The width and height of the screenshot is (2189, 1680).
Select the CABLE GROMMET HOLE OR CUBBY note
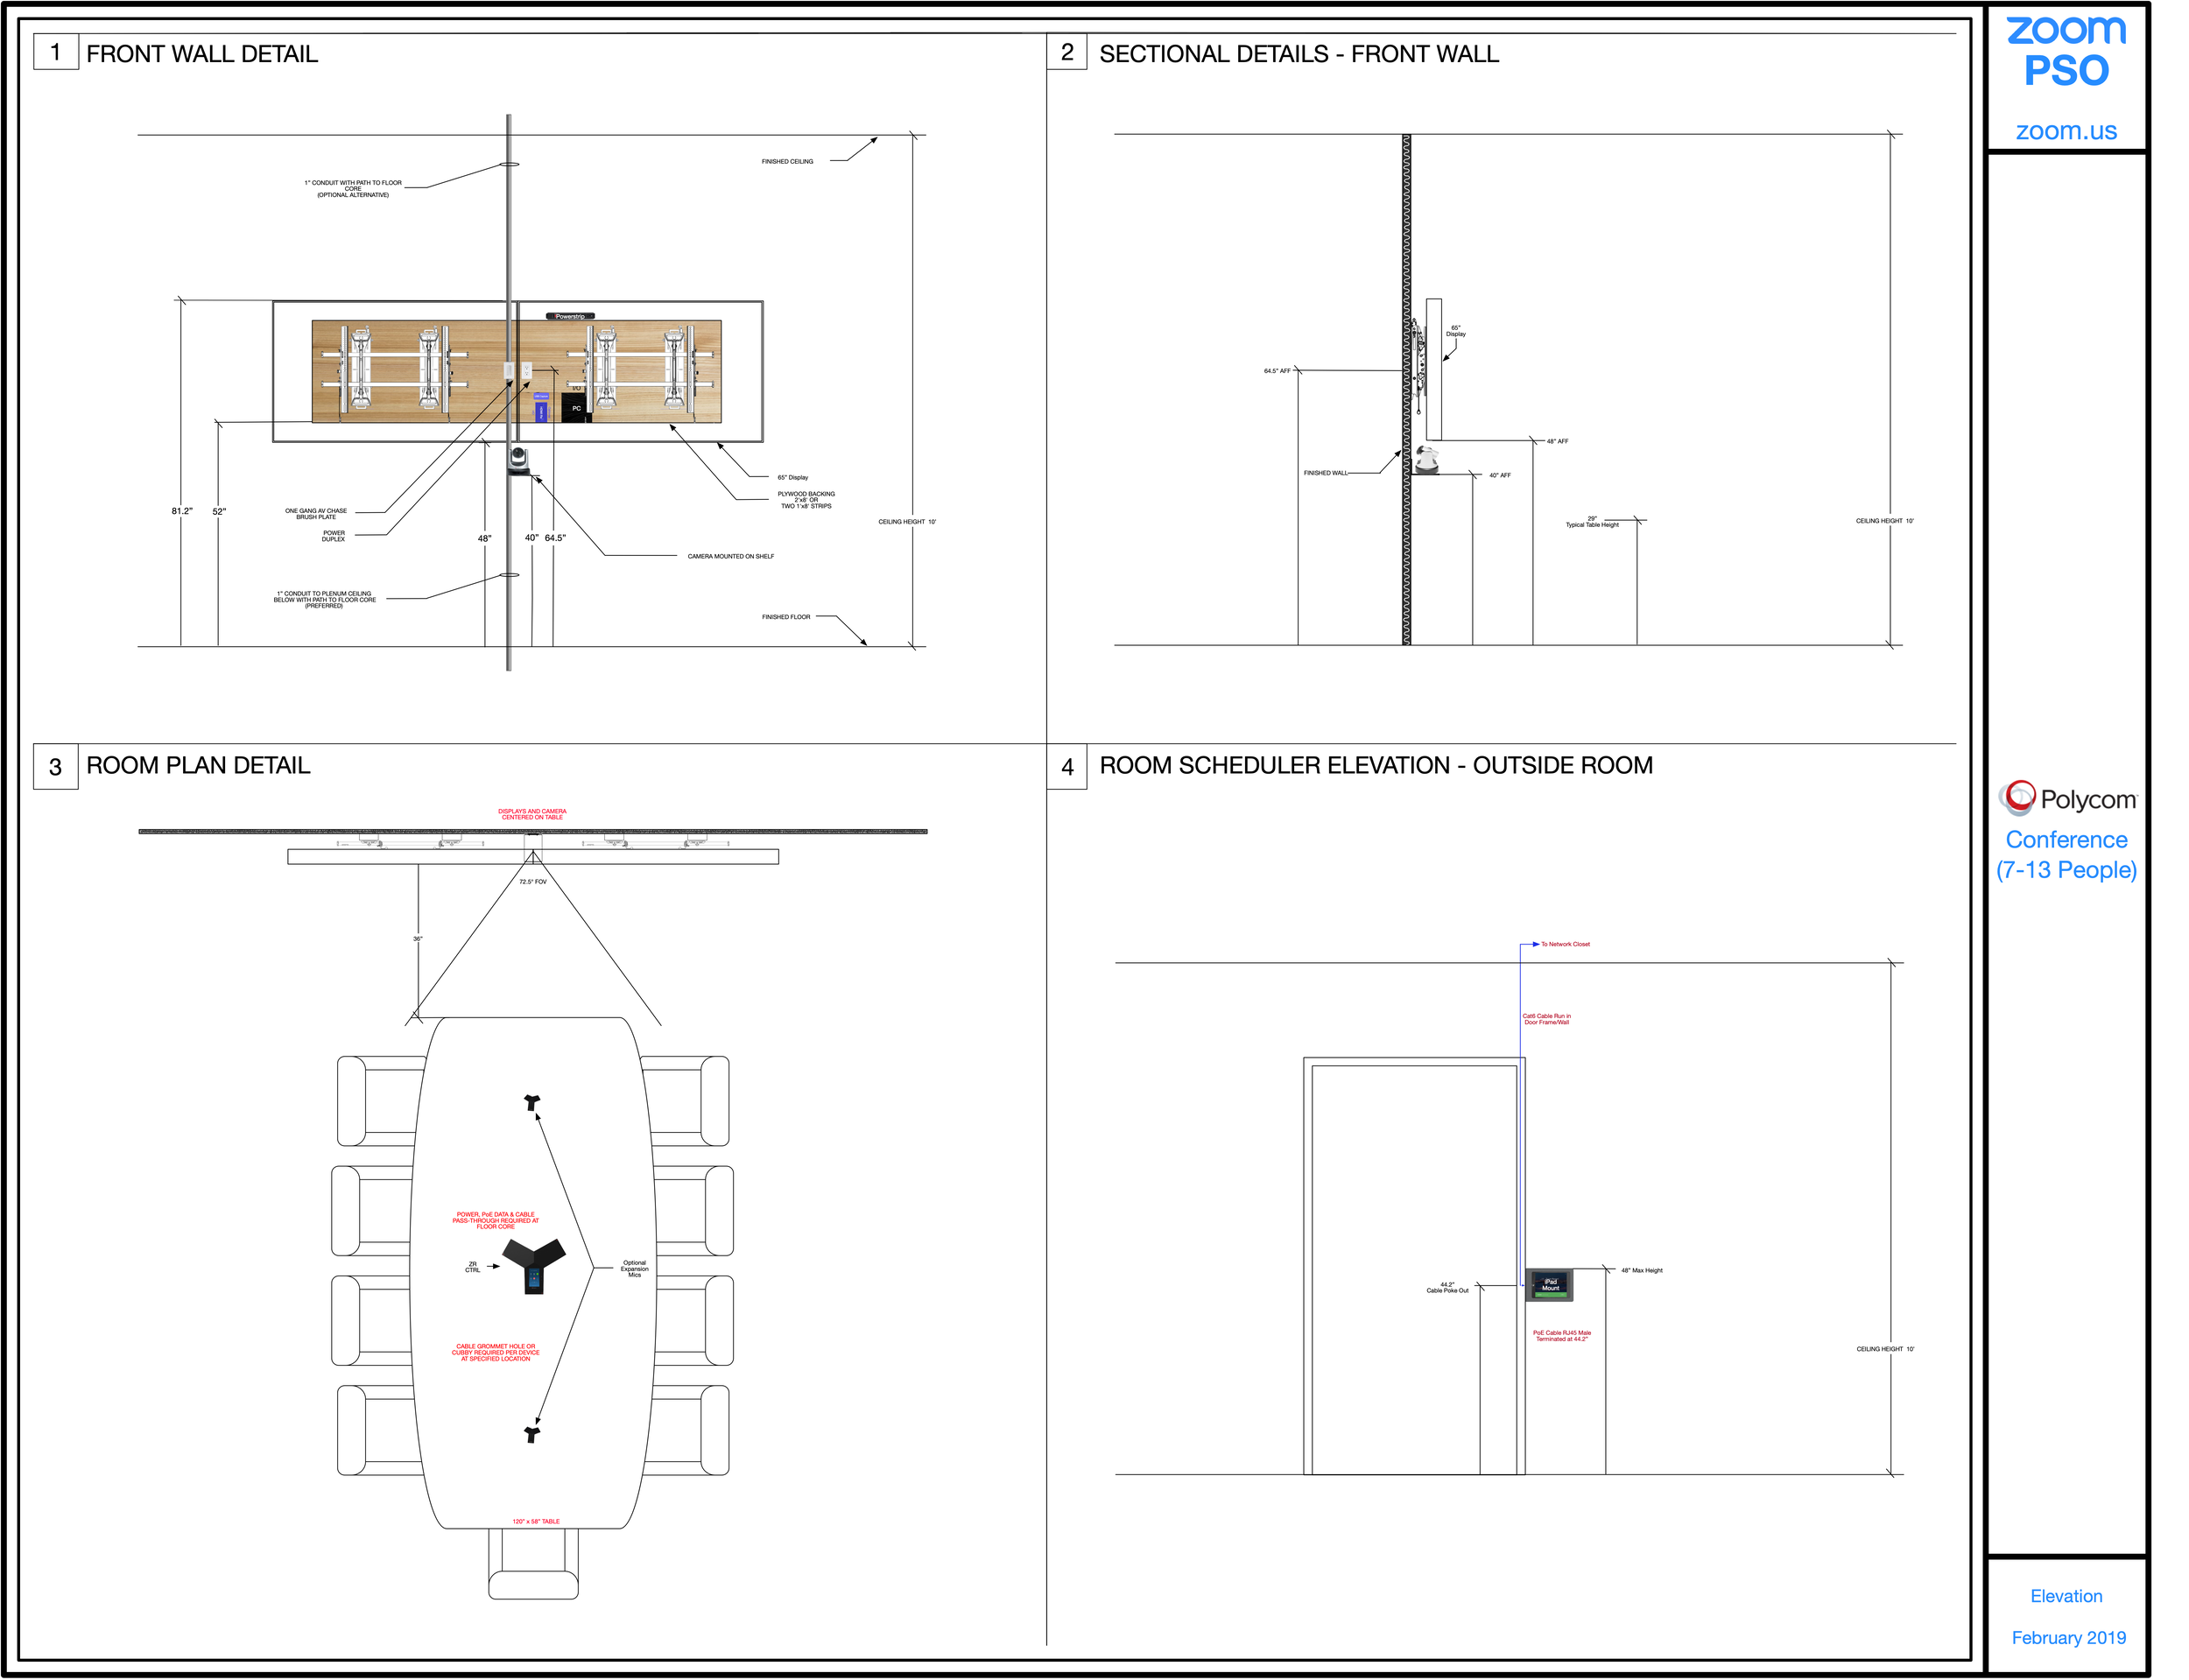pos(495,1352)
